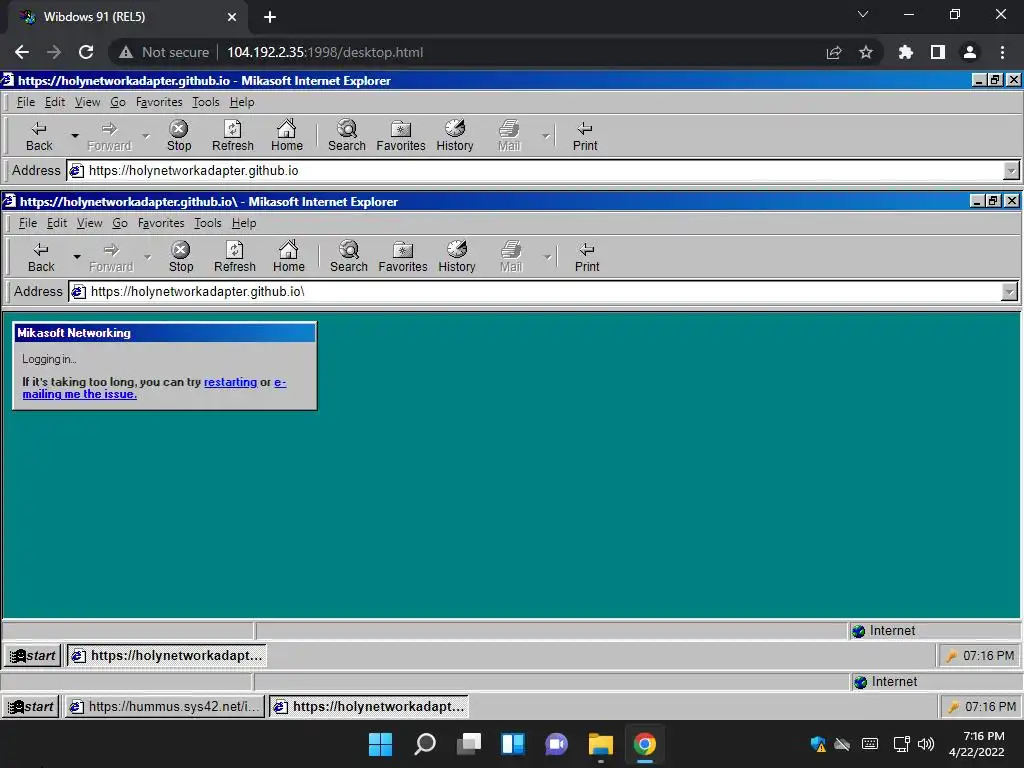Click Home in outer Explorer window toolbar

(x=287, y=136)
